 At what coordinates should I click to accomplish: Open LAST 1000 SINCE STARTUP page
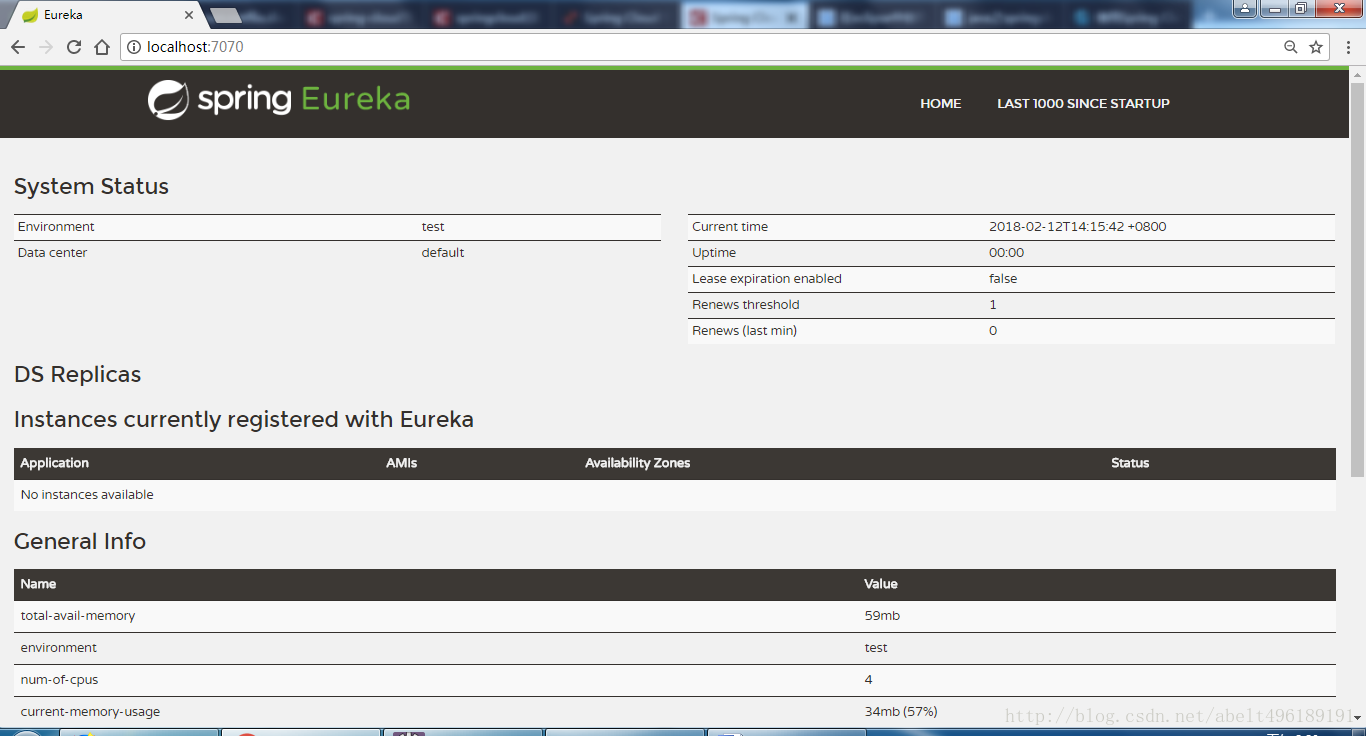pyautogui.click(x=1083, y=103)
